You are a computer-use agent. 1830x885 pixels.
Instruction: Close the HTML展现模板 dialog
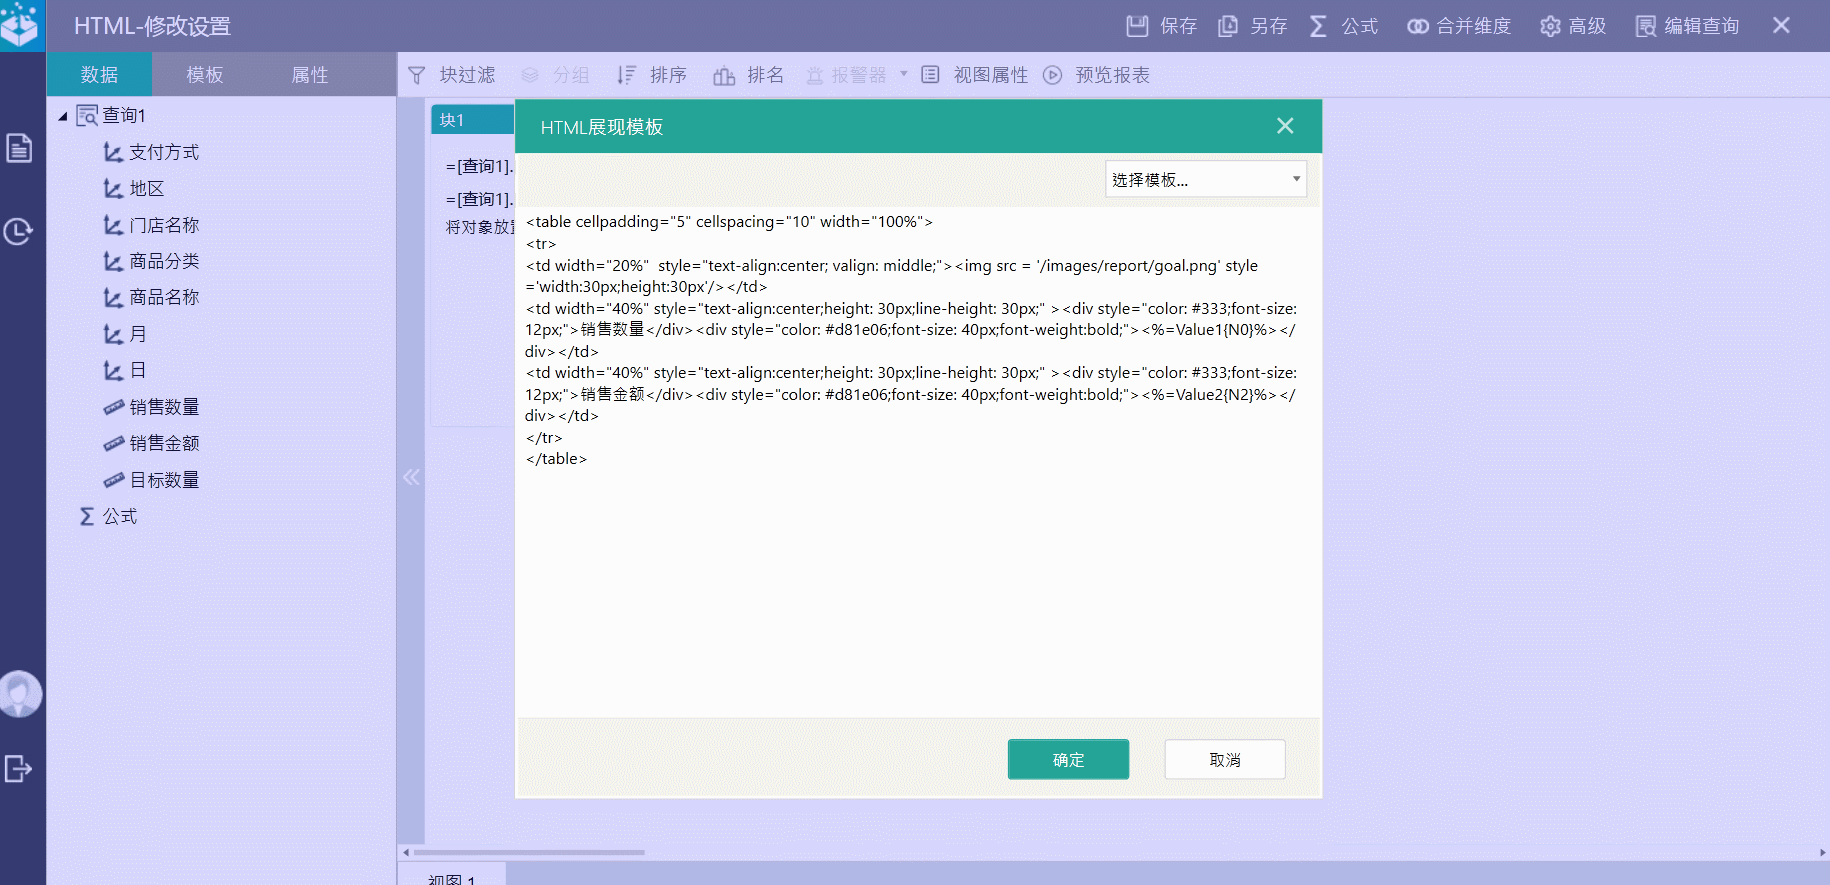(1285, 126)
